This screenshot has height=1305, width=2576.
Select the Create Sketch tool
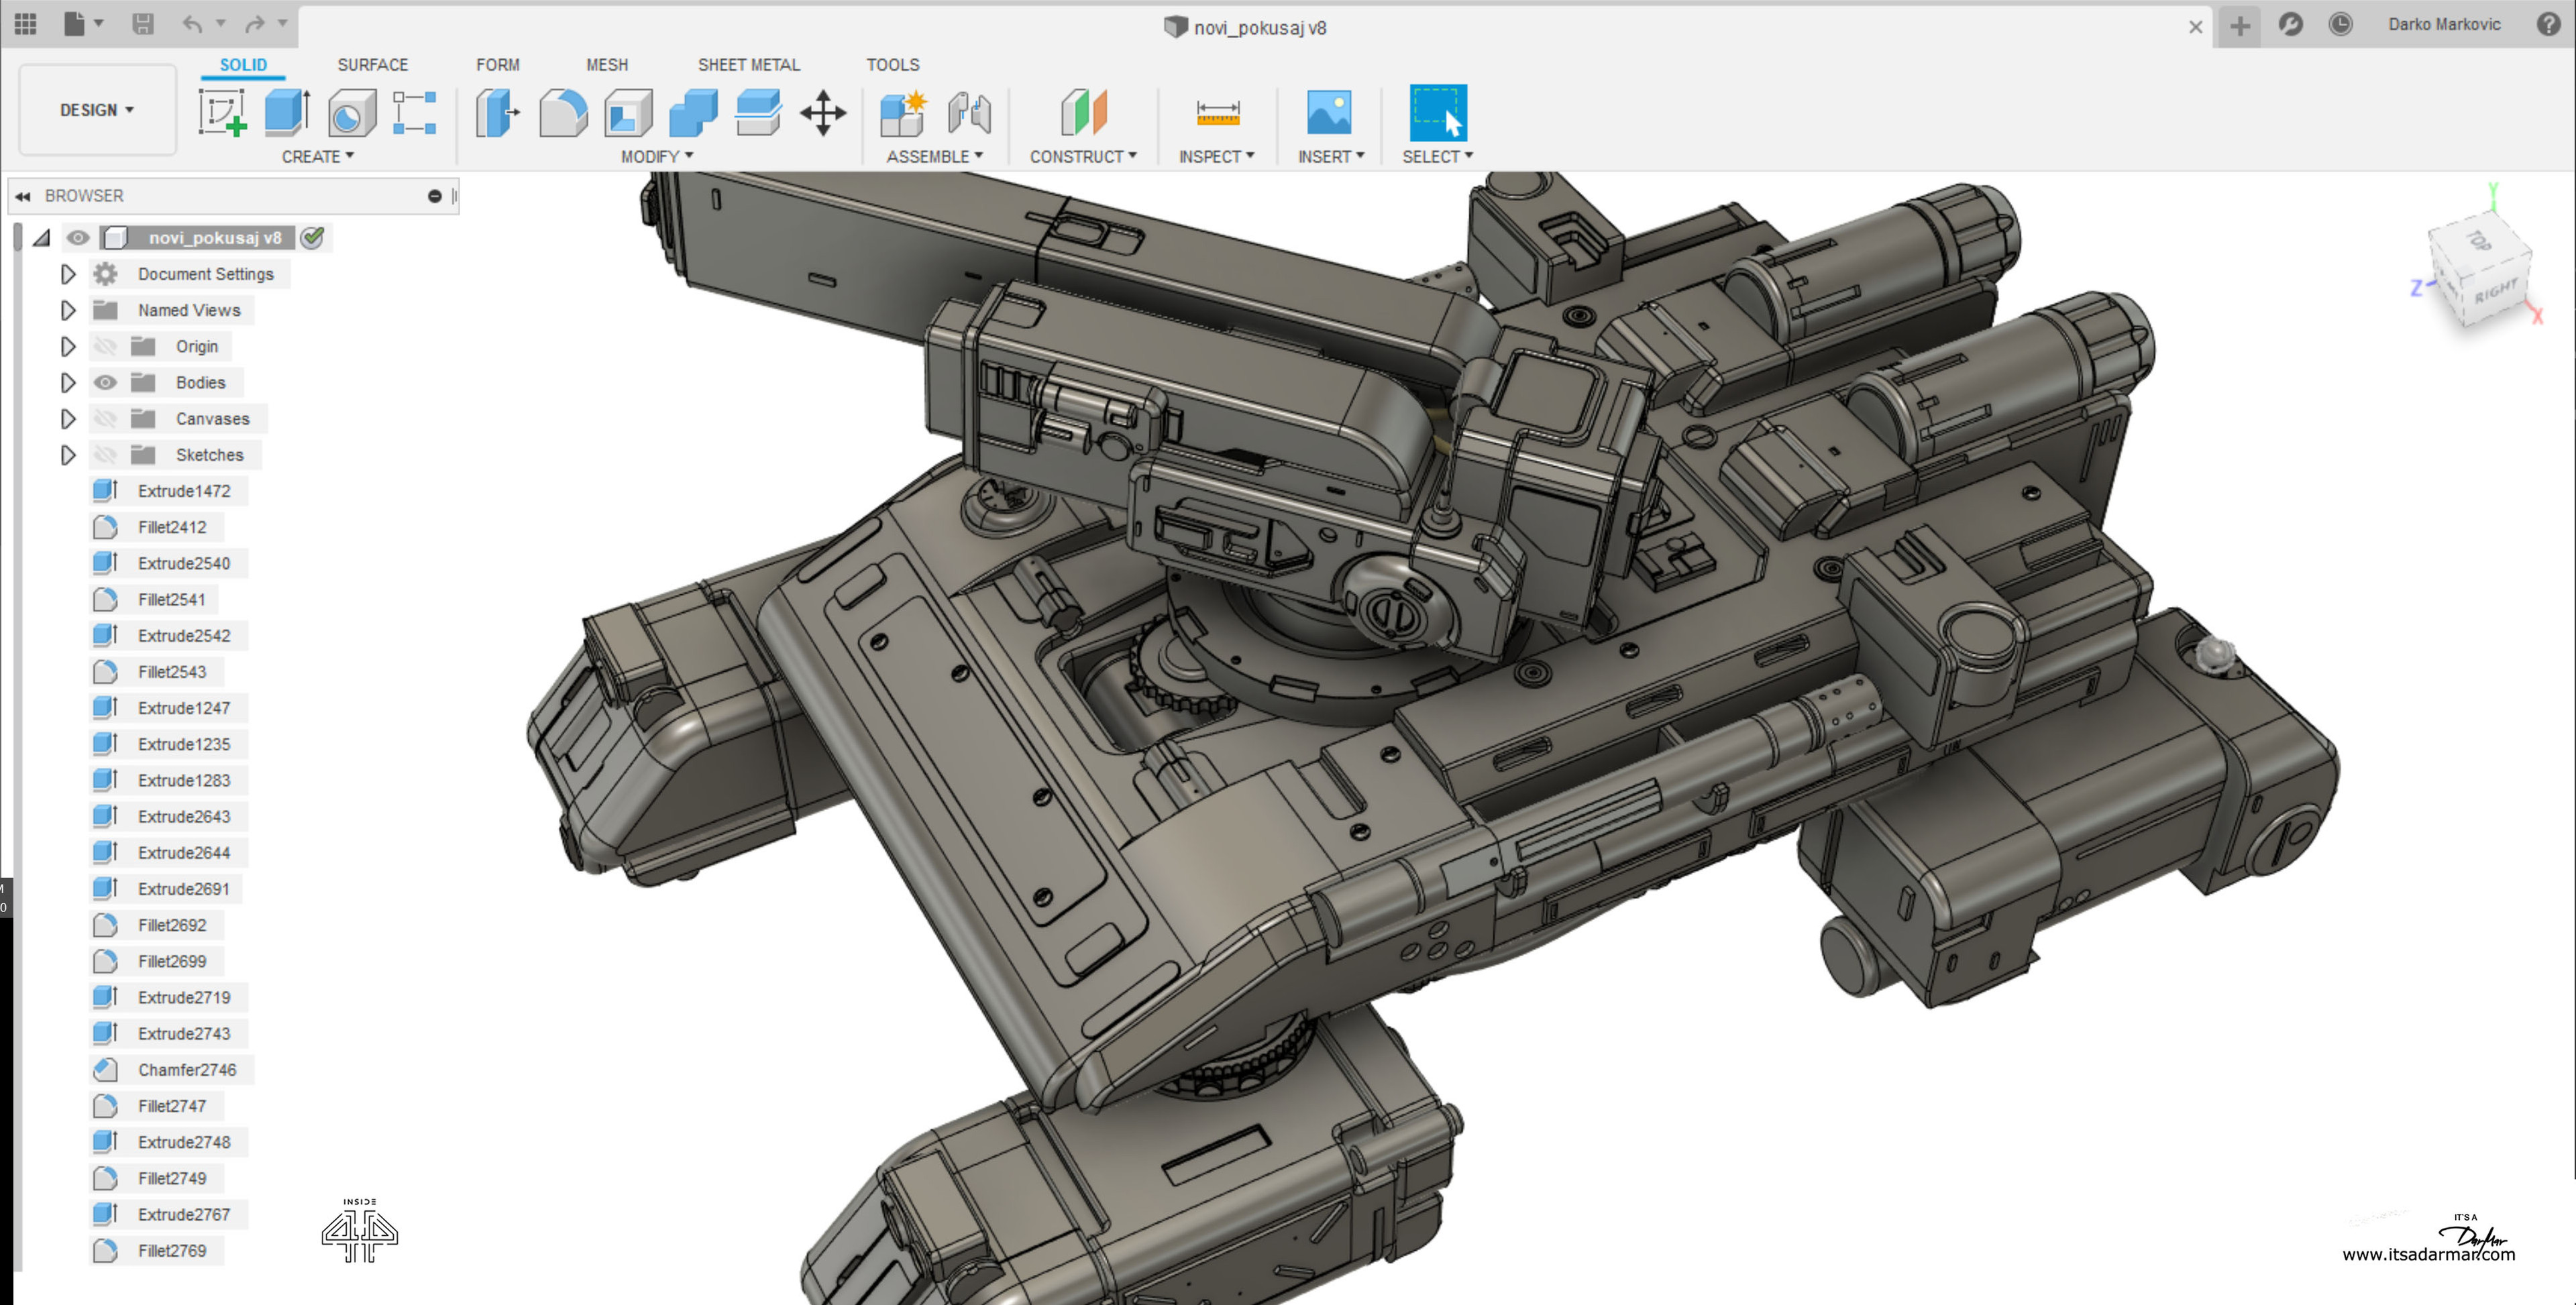click(222, 112)
